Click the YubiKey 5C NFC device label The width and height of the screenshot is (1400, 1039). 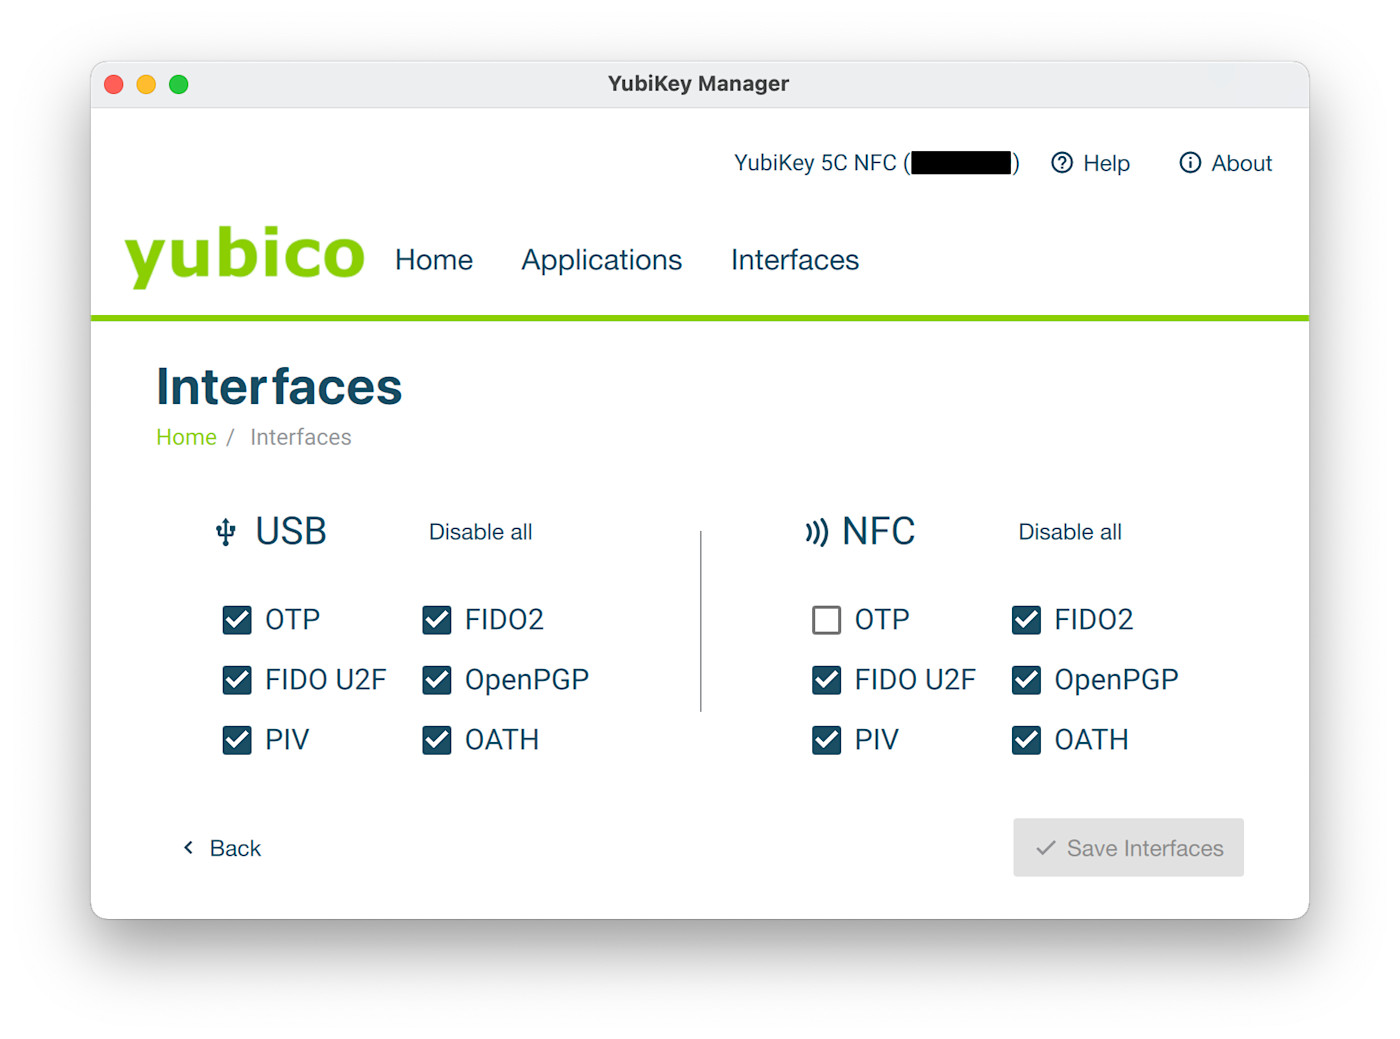(875, 162)
